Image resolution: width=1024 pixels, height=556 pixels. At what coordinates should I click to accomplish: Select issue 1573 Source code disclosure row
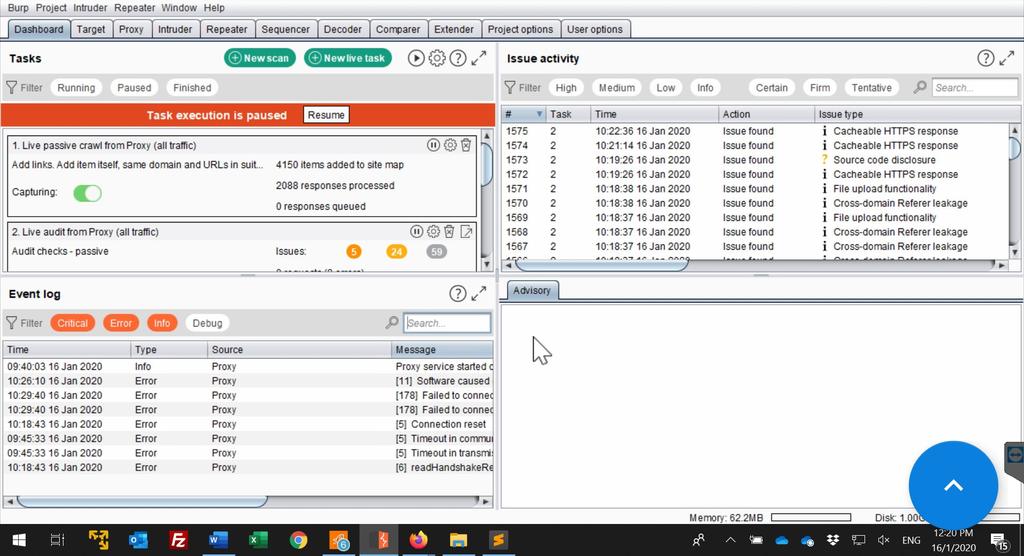point(756,159)
